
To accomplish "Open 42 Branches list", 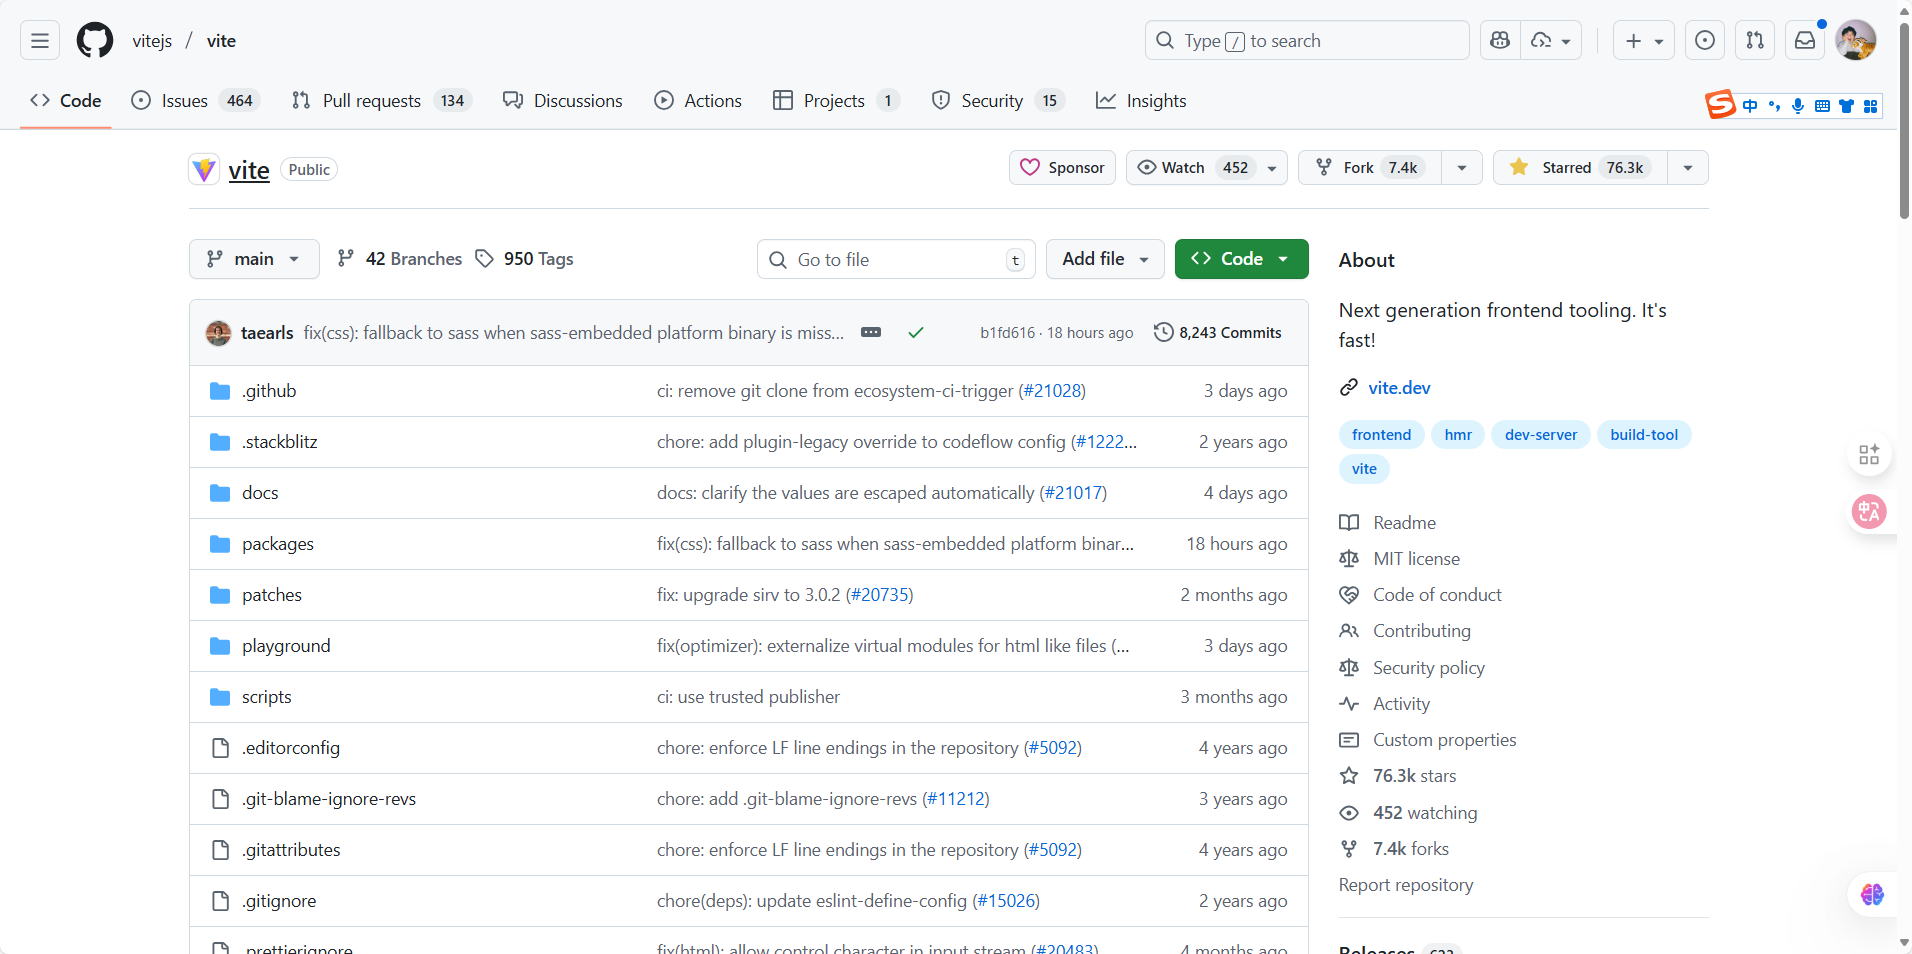I will tap(400, 259).
